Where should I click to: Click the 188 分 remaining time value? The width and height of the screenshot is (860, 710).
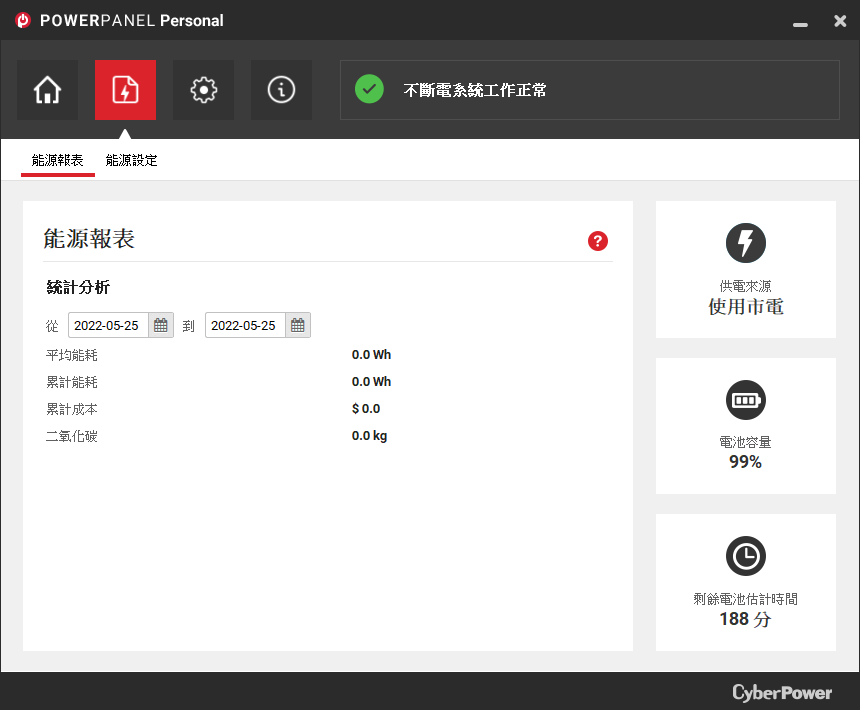[745, 619]
